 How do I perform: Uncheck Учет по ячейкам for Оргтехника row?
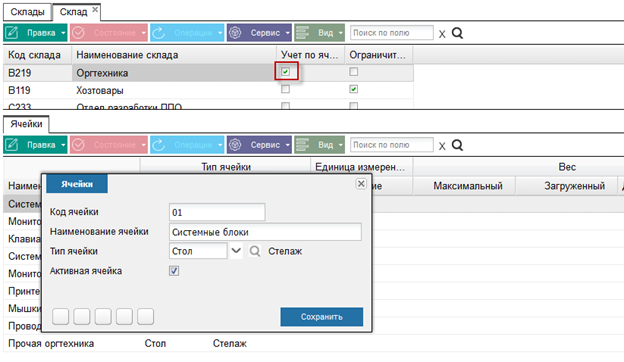pyautogui.click(x=285, y=72)
